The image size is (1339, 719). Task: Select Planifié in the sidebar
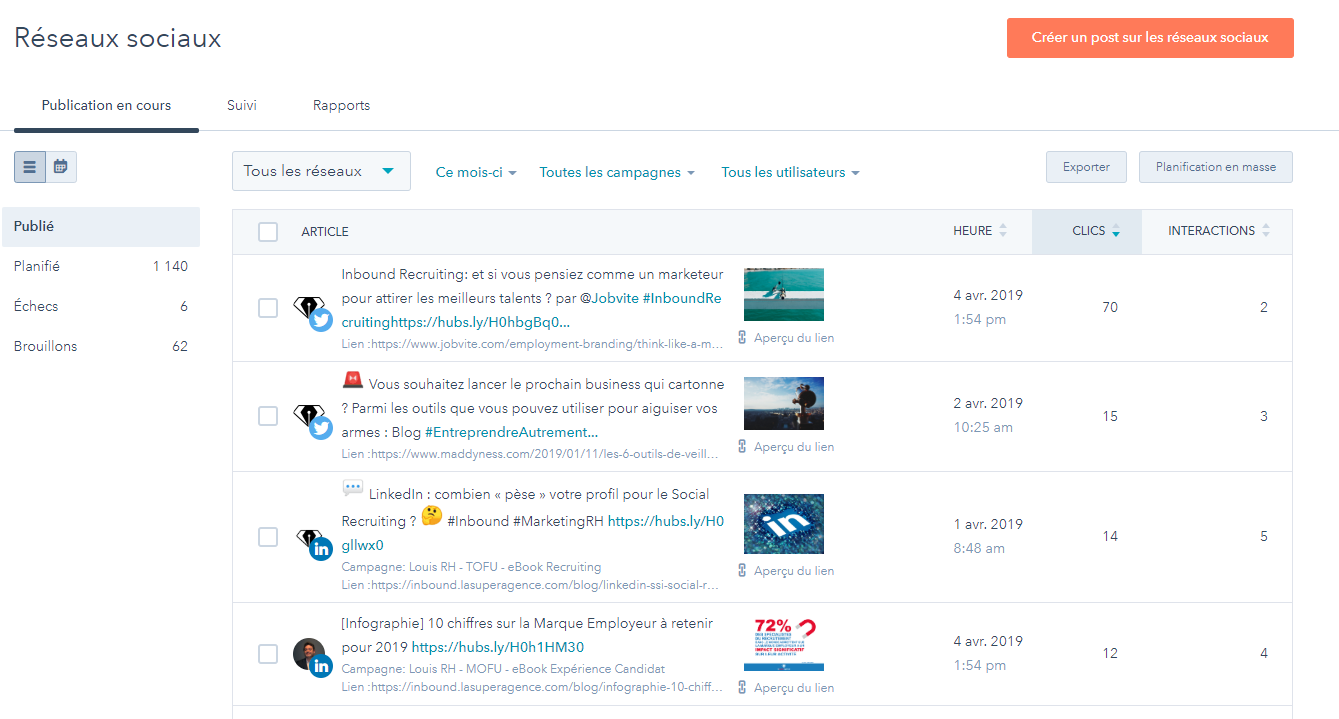pyautogui.click(x=101, y=266)
